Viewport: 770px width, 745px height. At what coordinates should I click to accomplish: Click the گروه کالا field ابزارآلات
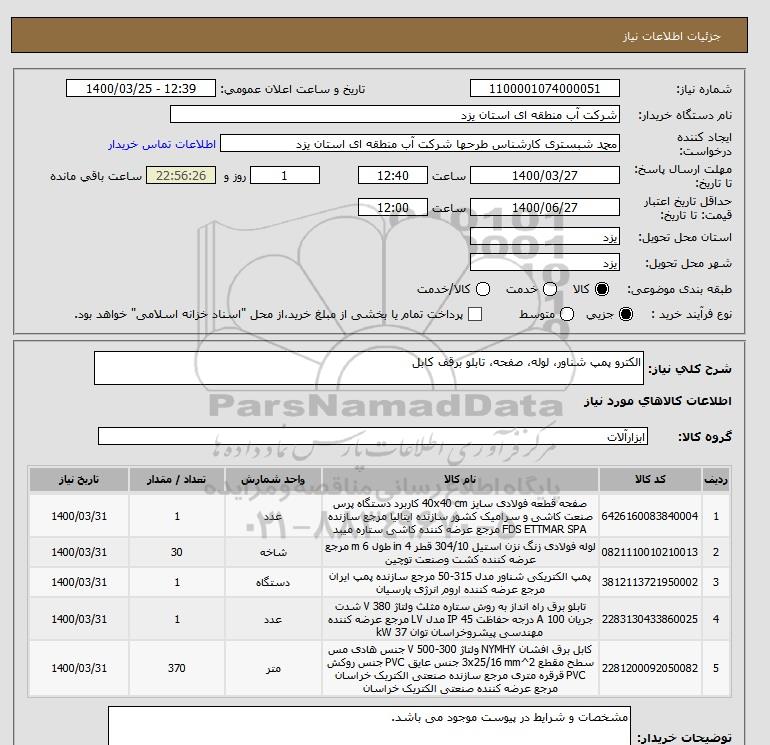pos(373,436)
